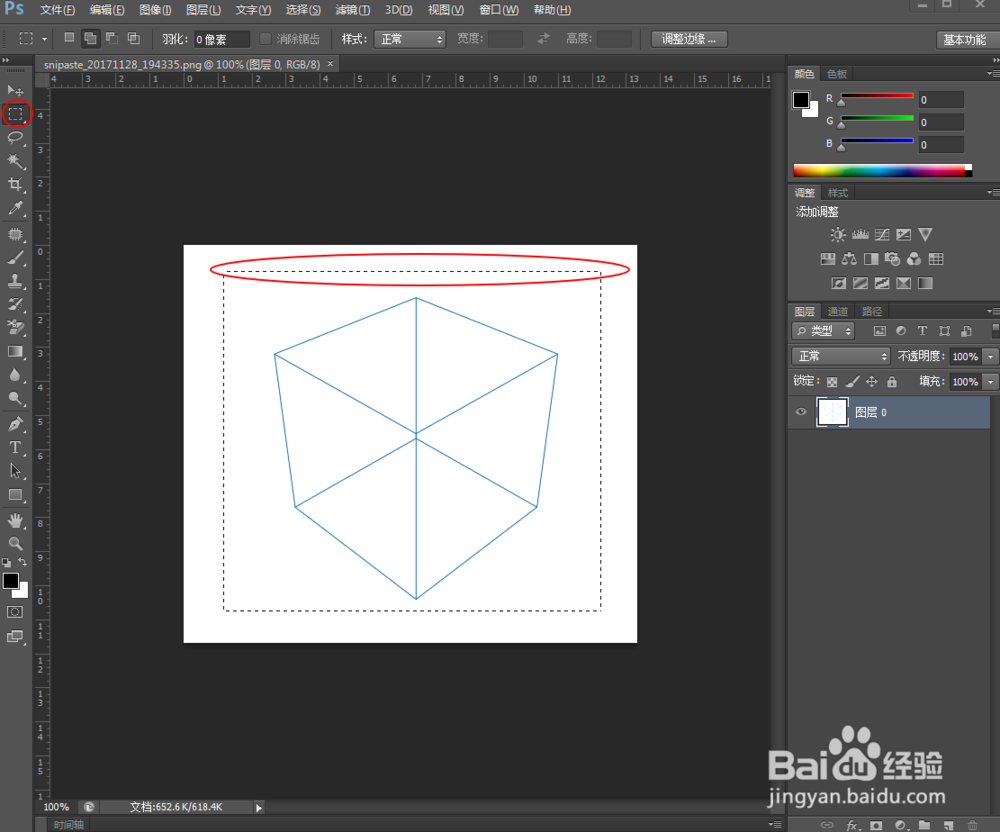Choose New Selection mode
This screenshot has height=832, width=1000.
(x=69, y=38)
